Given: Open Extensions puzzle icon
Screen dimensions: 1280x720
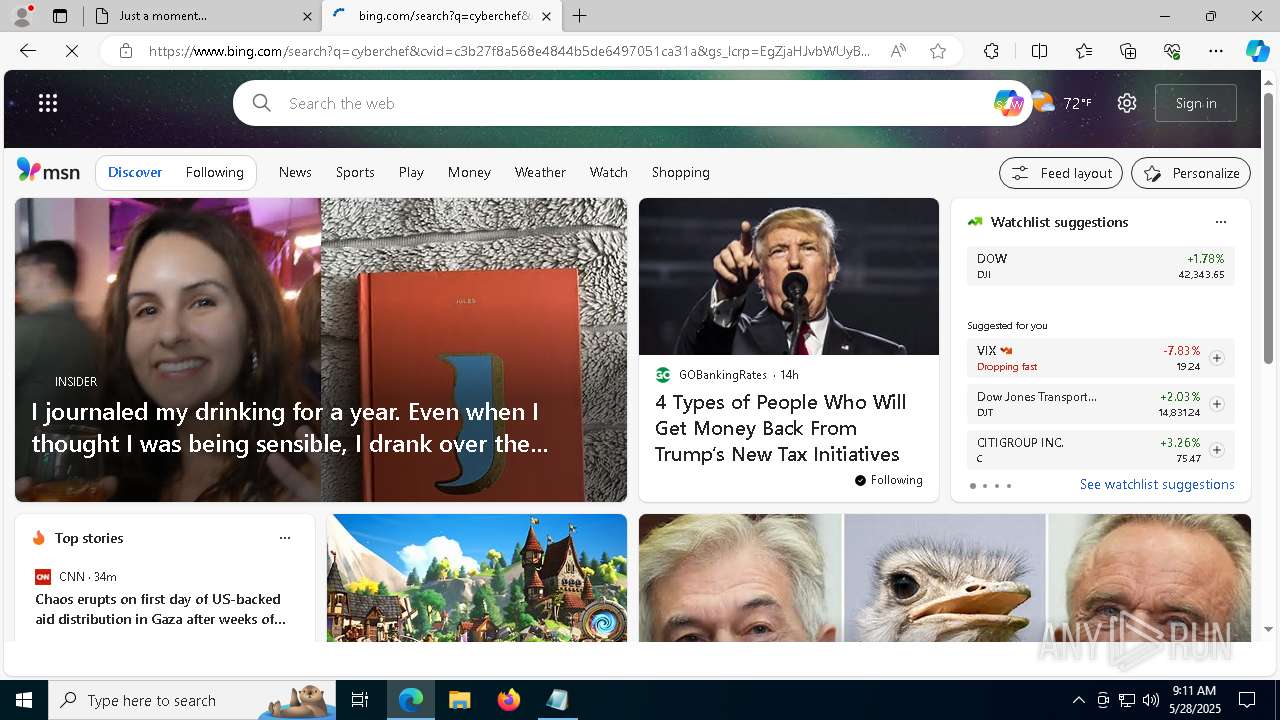Looking at the screenshot, I should [991, 51].
